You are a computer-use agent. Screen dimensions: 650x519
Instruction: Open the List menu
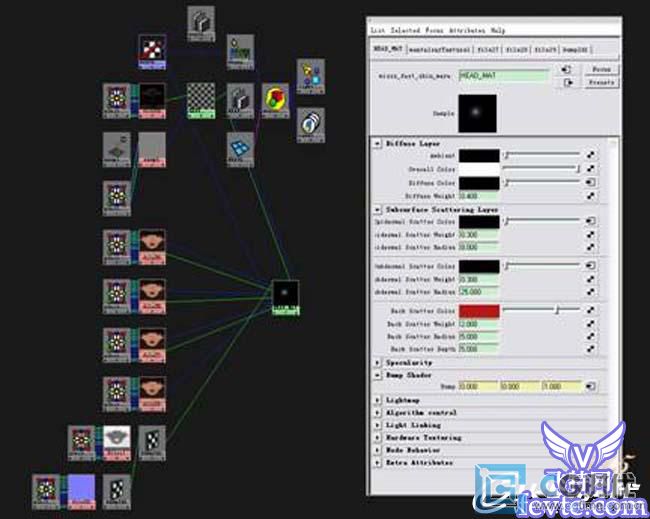click(378, 30)
